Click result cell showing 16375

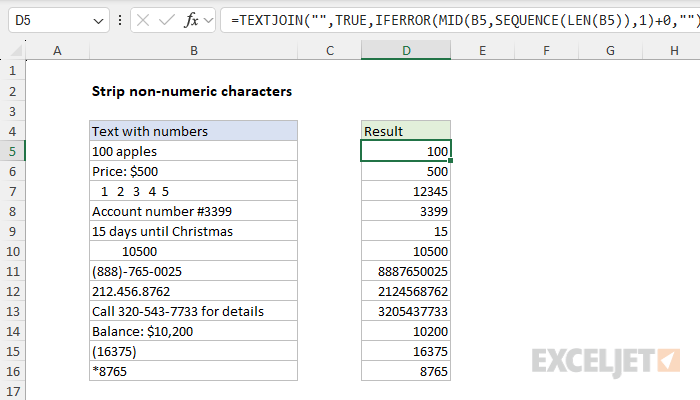click(406, 351)
